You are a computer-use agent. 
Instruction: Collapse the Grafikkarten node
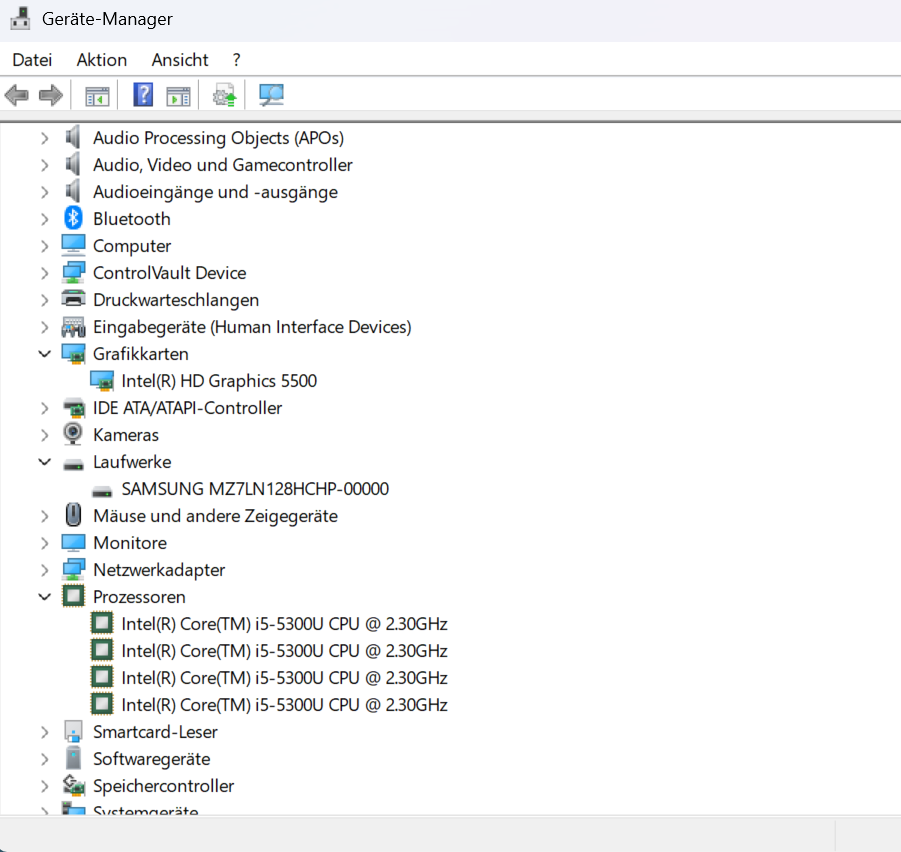(45, 354)
